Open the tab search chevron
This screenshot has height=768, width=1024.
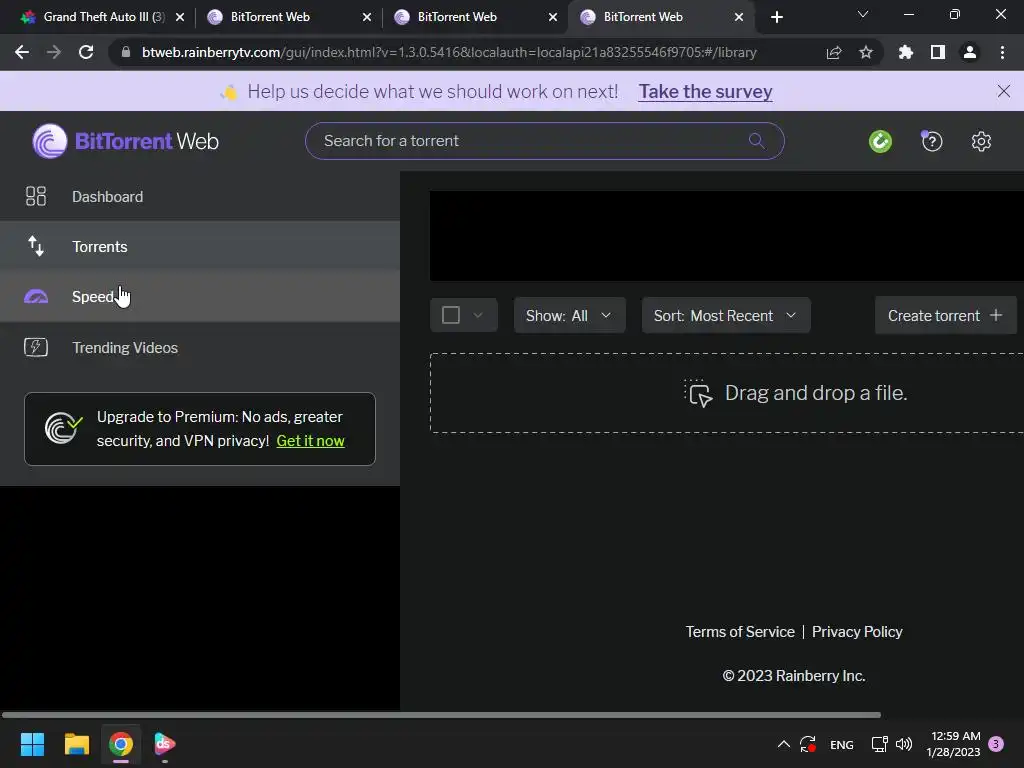[863, 14]
